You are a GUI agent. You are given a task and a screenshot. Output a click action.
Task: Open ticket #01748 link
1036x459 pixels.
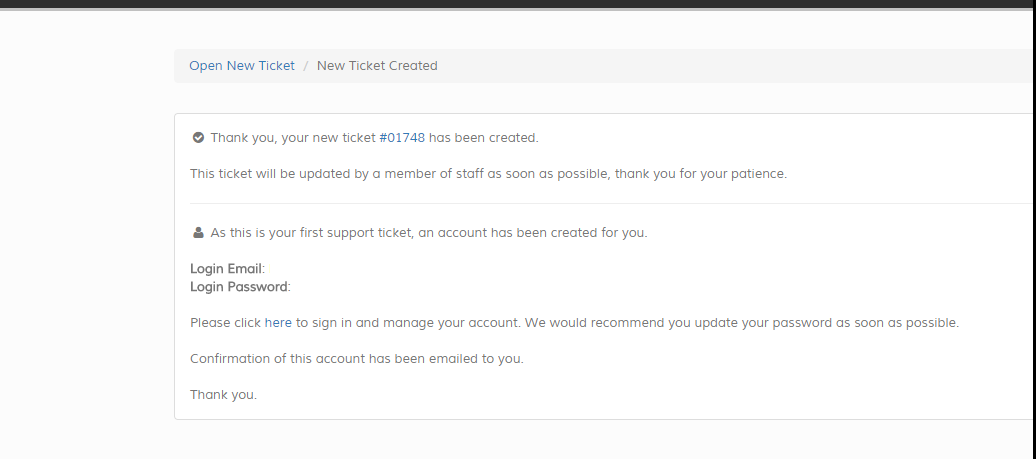pyautogui.click(x=402, y=138)
